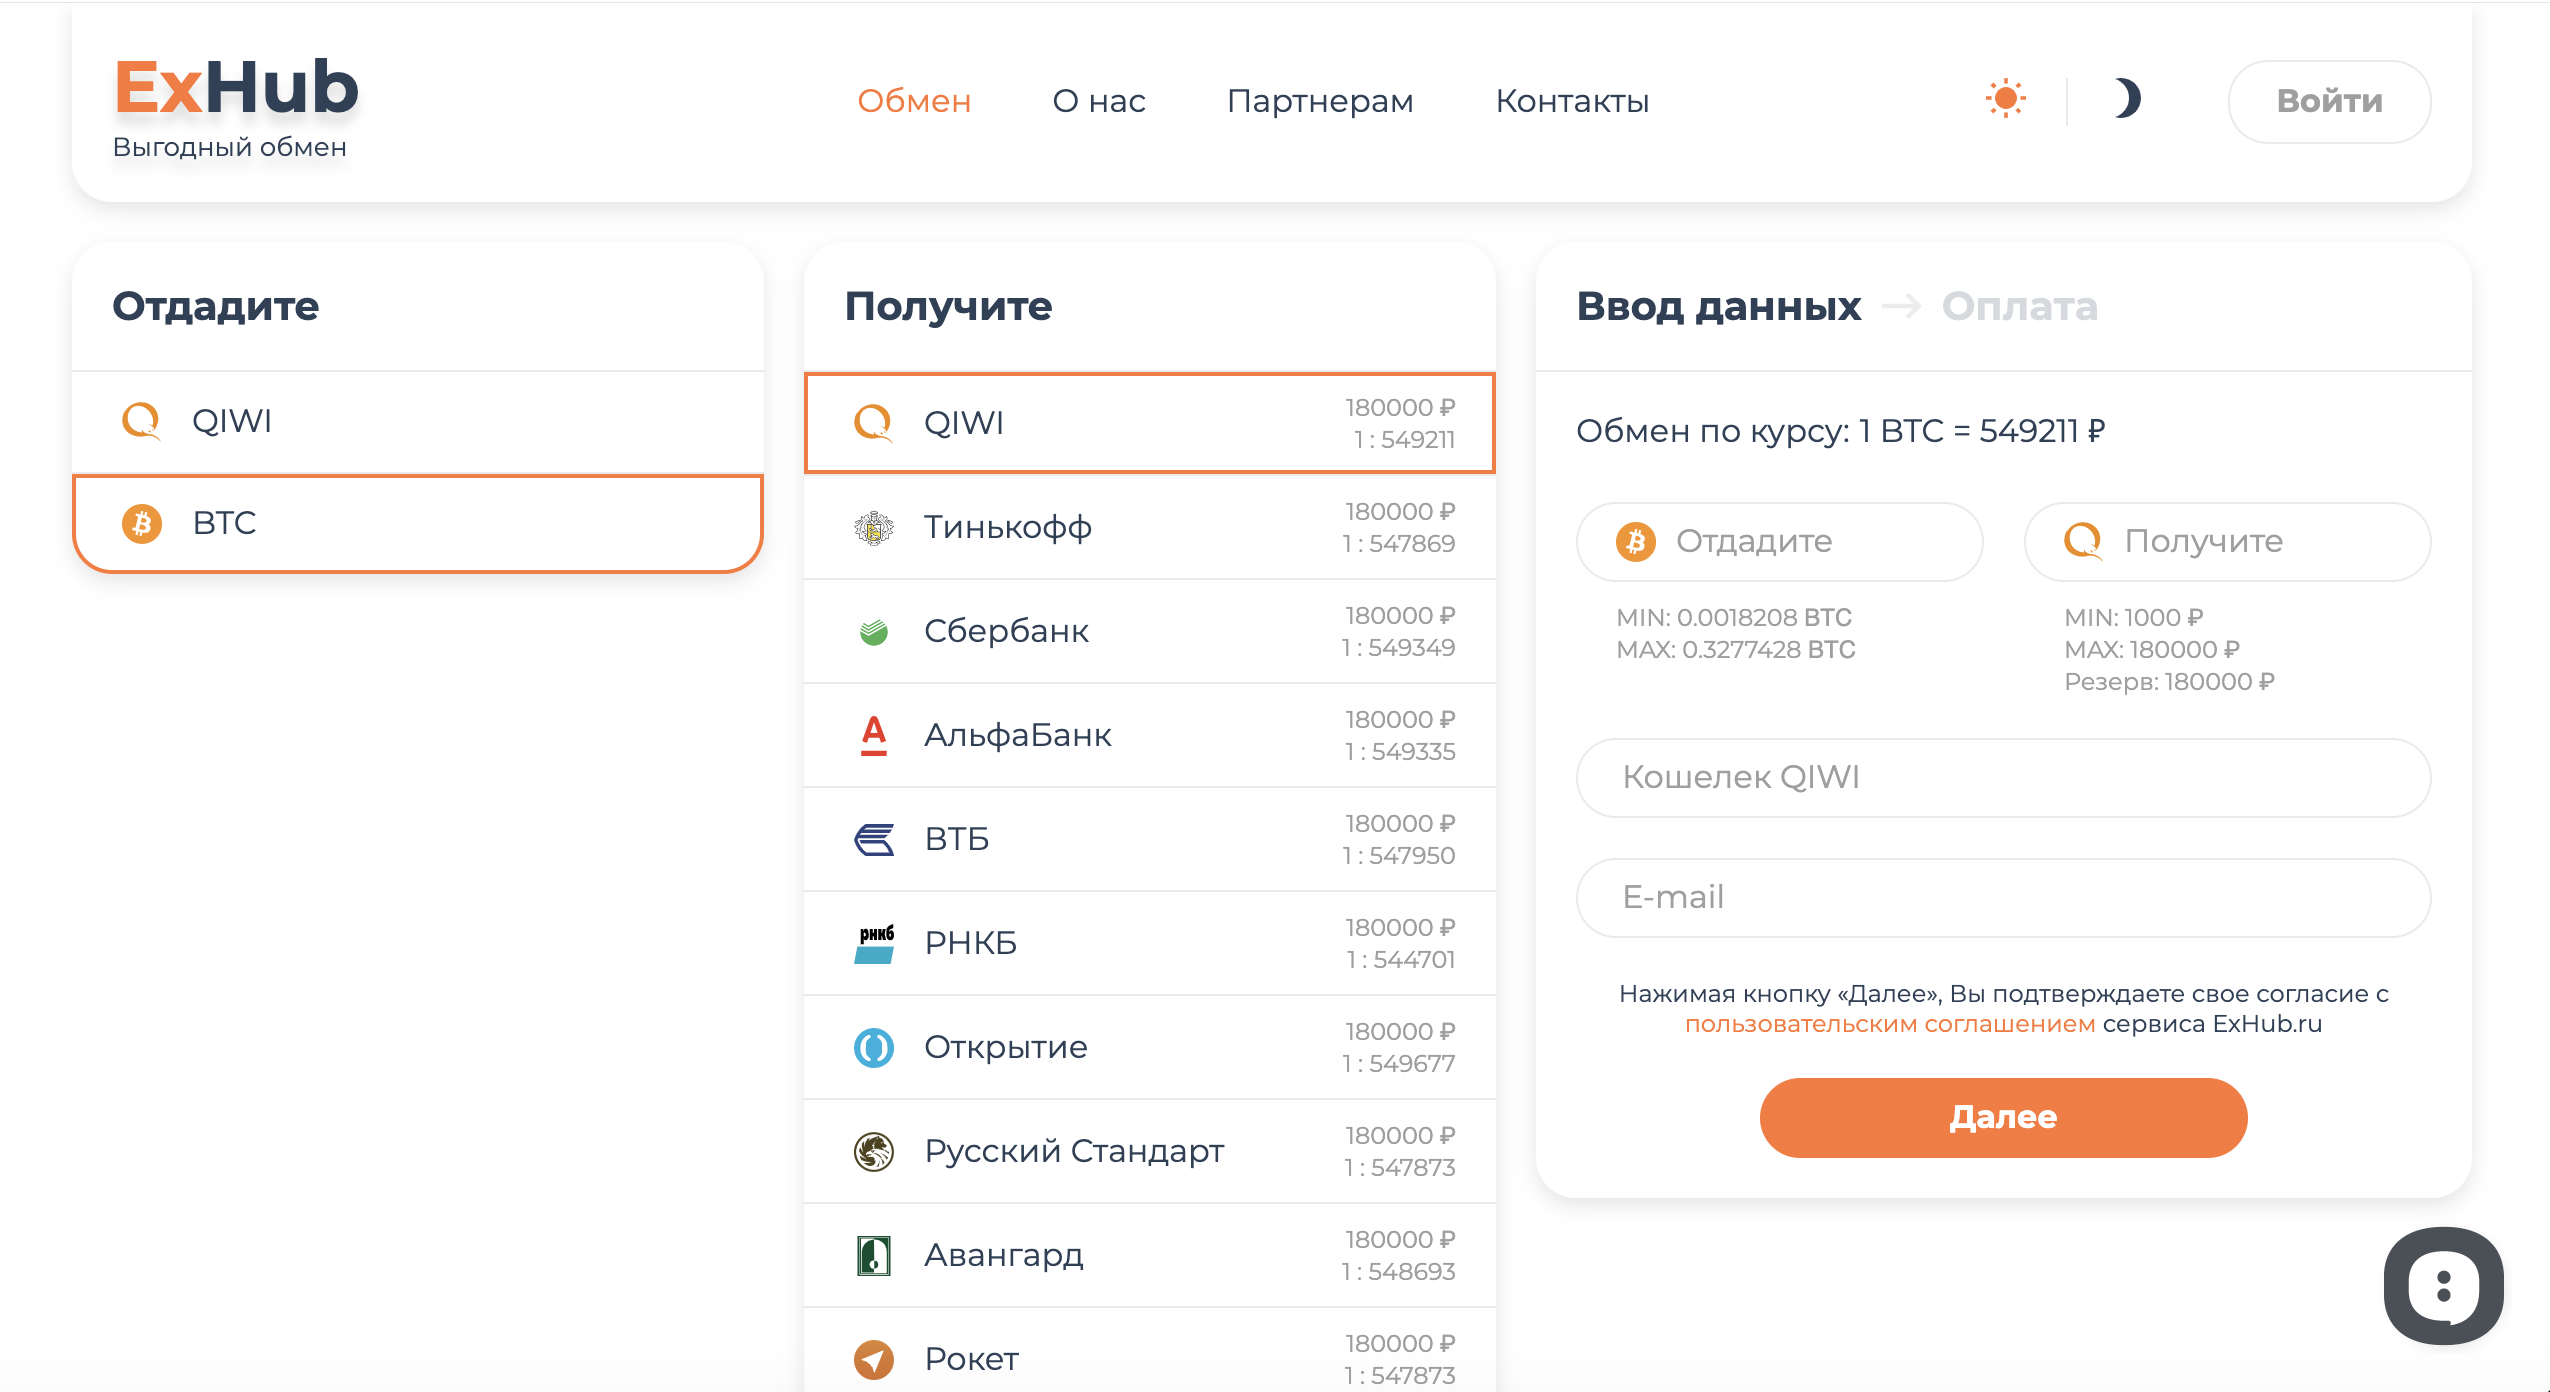
Task: Focus the Кошелек QIWI input field
Action: click(2003, 778)
